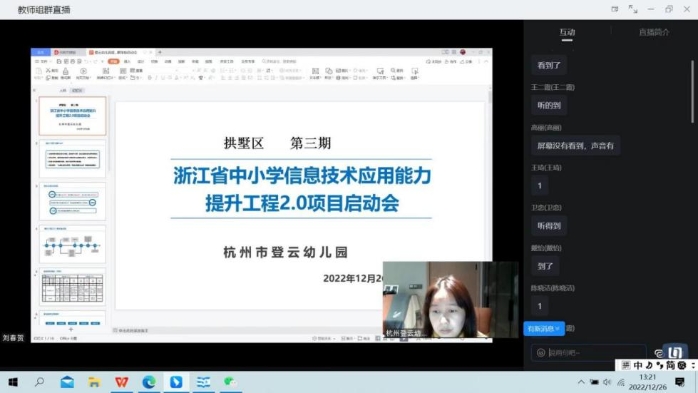Click the mini-window mode icon in title bar

coord(615,9)
